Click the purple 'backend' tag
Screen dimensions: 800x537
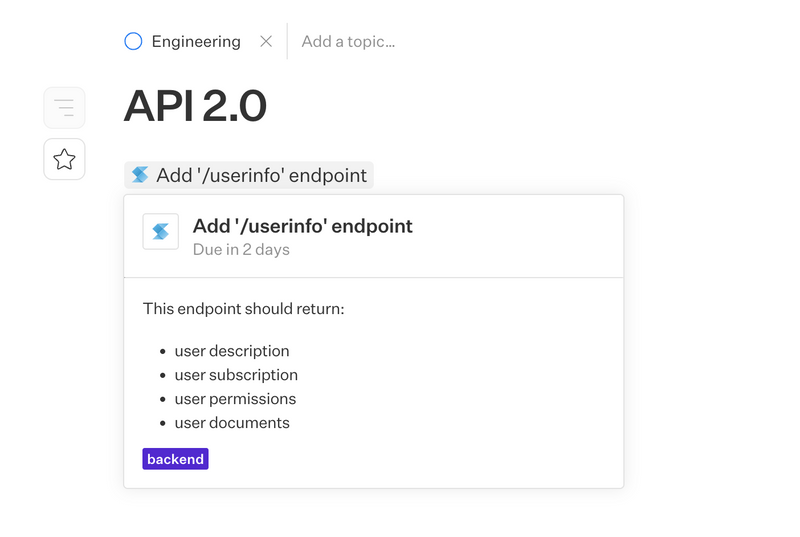(x=175, y=459)
